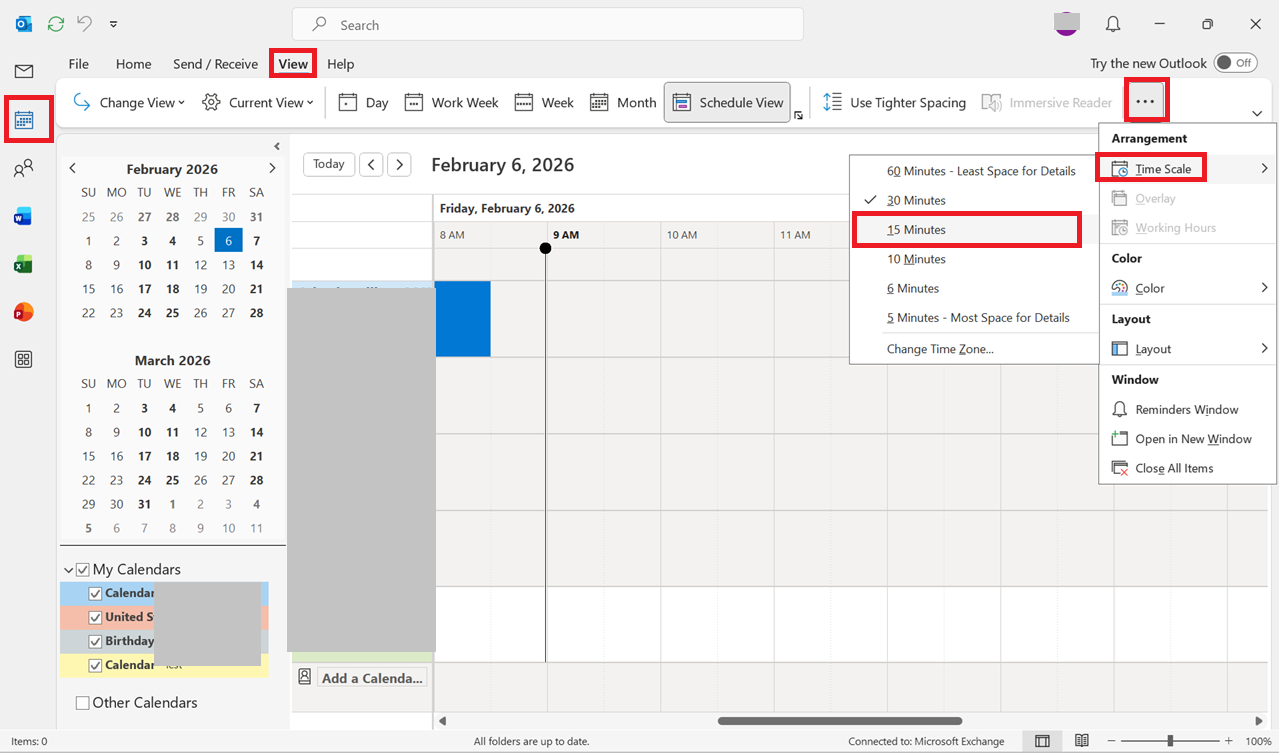Choose 10 Minutes time scale
The width and height of the screenshot is (1279, 753).
(x=974, y=259)
